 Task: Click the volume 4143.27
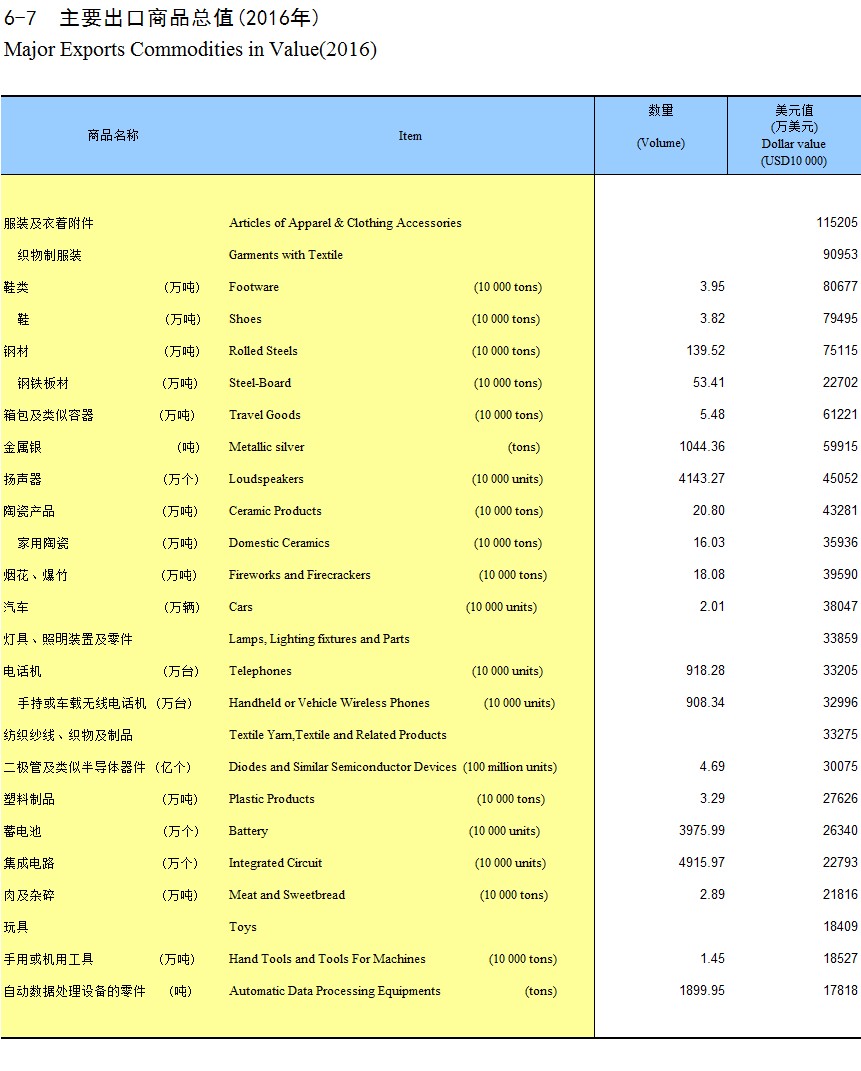tap(702, 479)
